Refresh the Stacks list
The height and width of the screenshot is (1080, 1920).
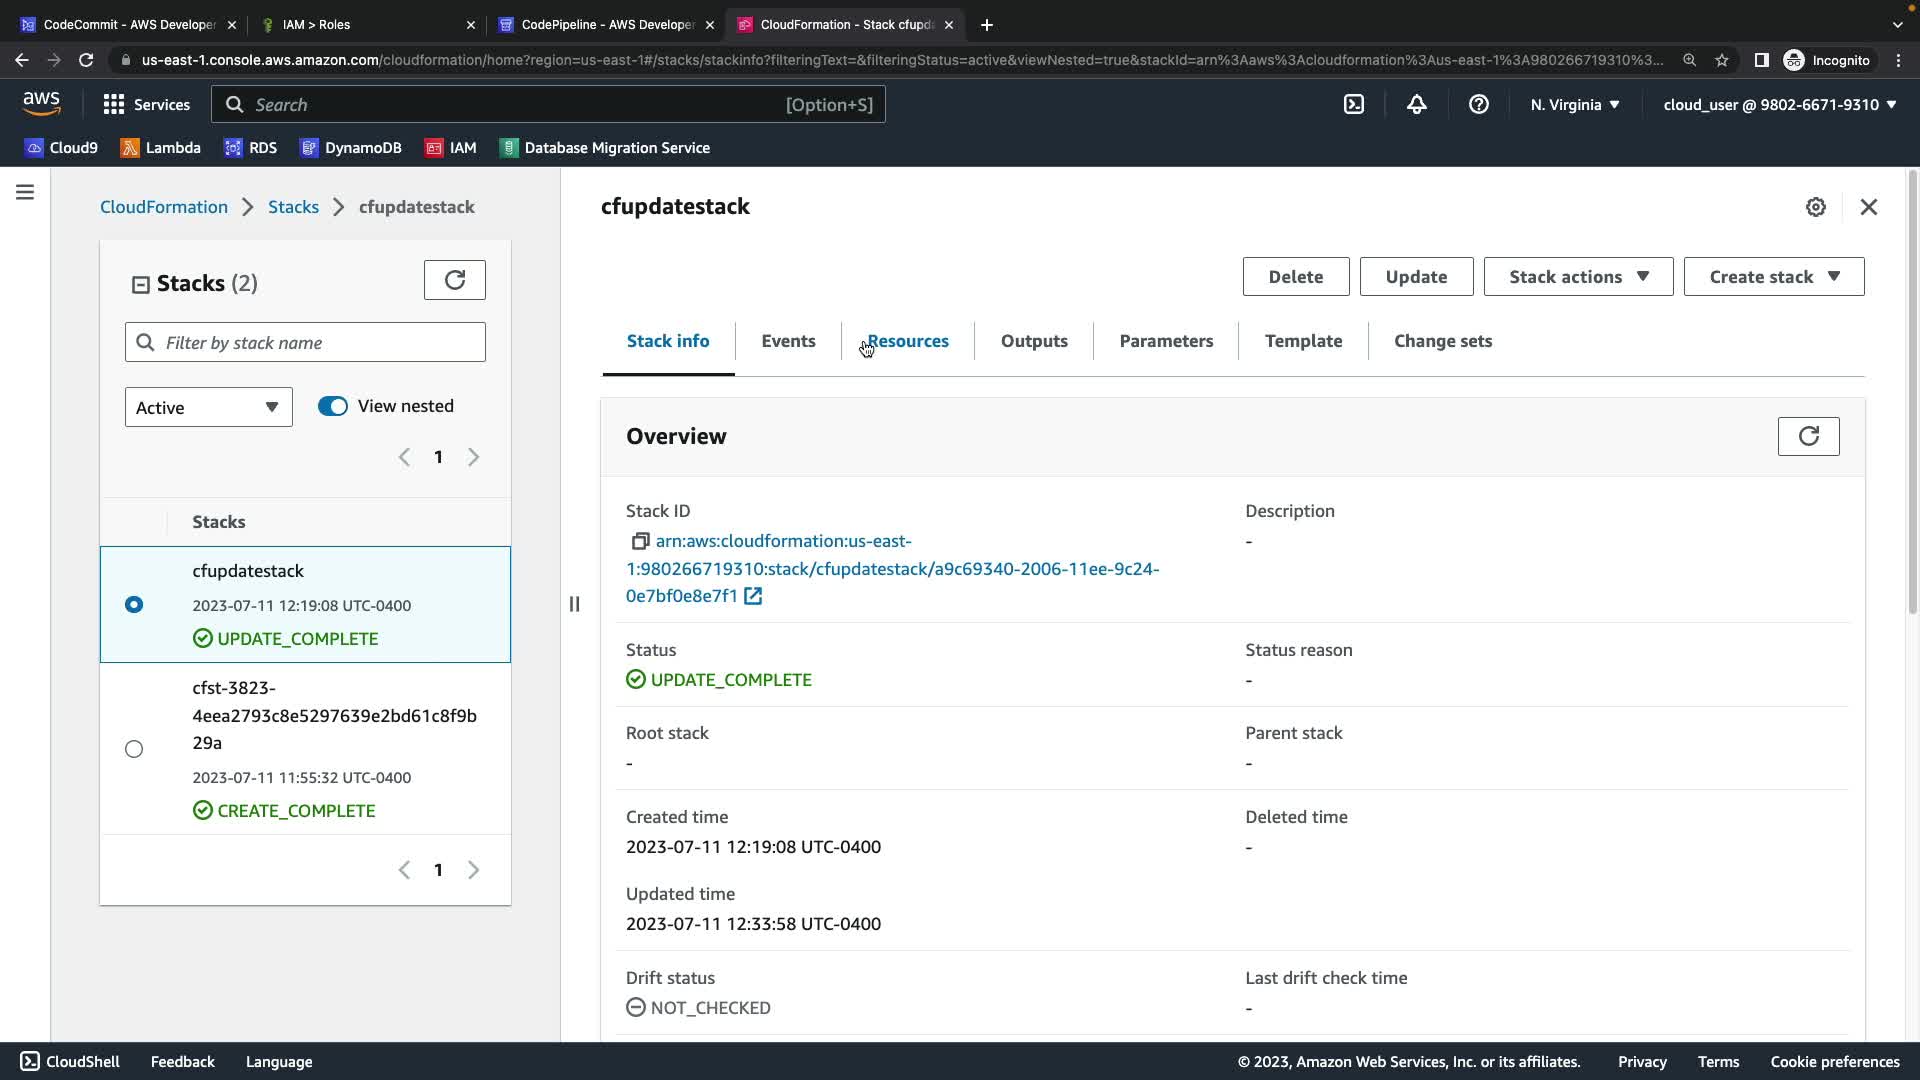point(454,280)
